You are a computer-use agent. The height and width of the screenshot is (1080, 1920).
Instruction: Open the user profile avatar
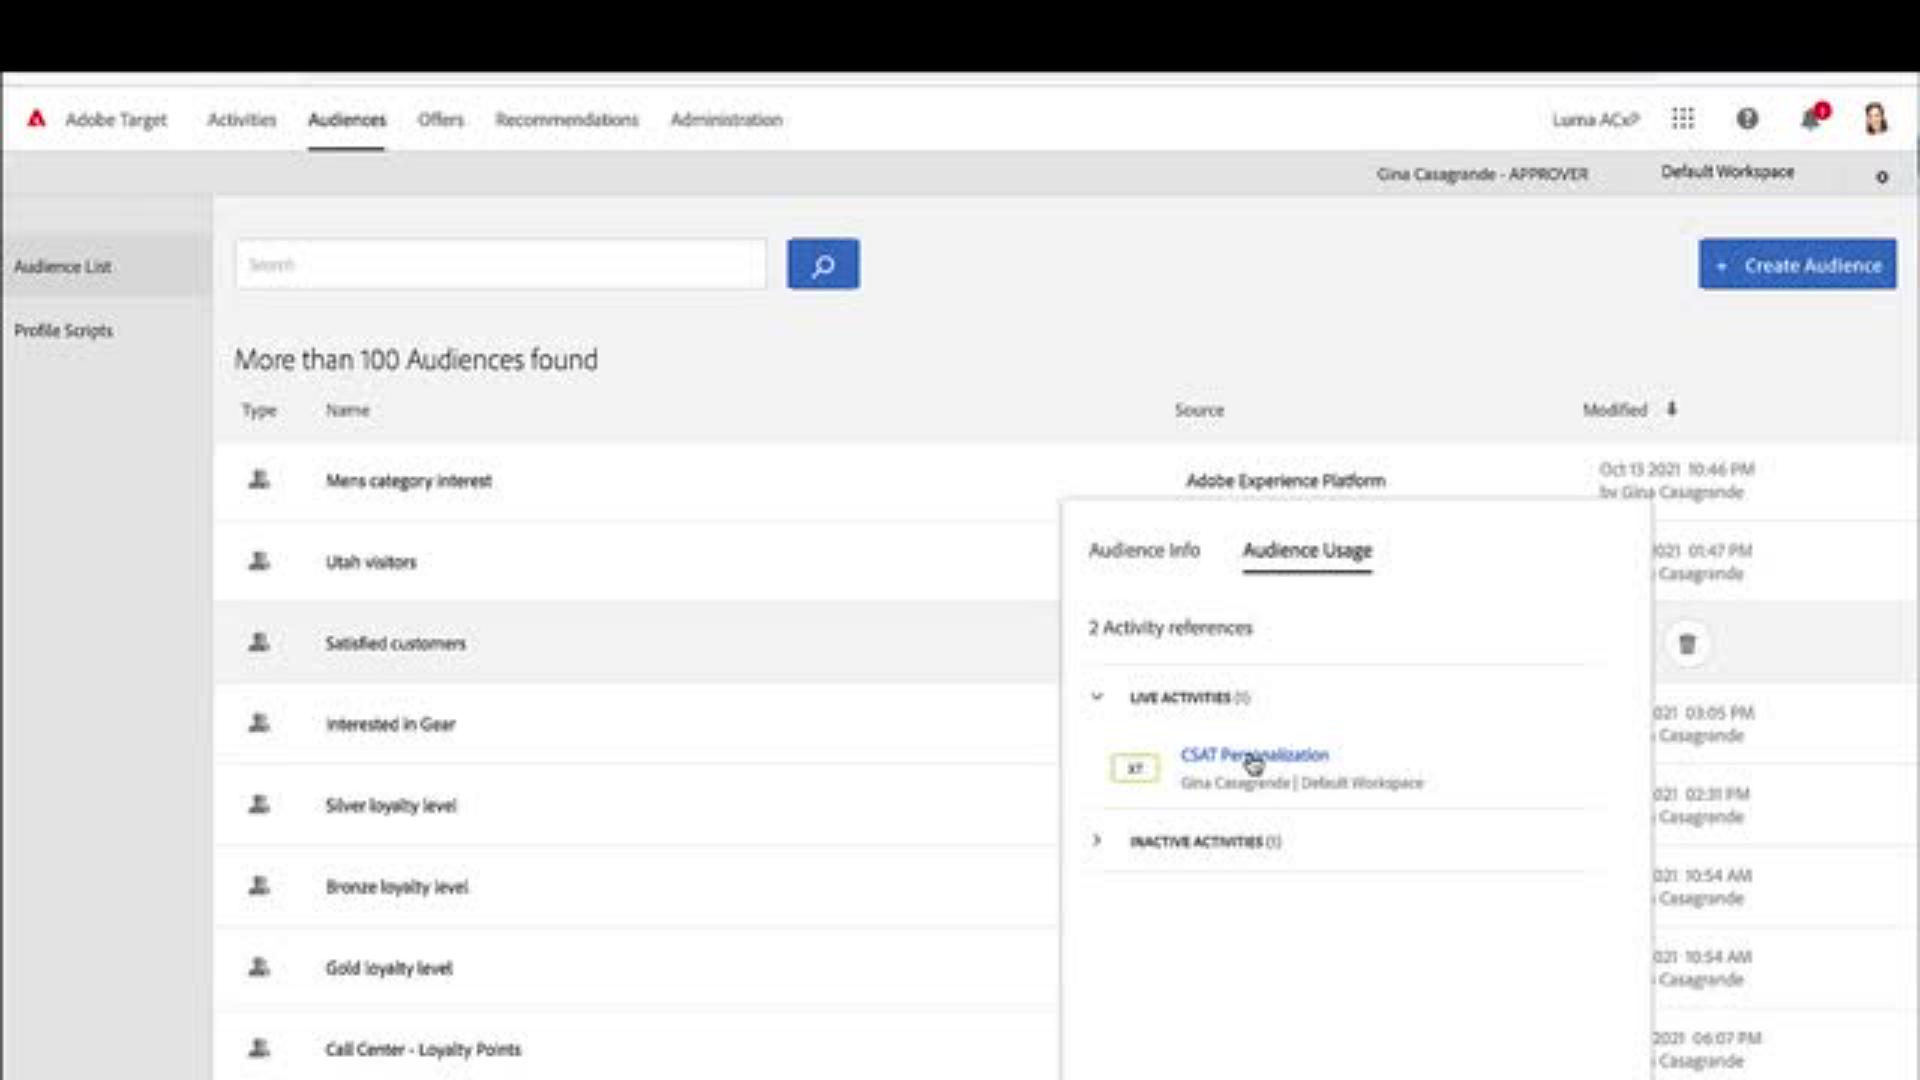coord(1877,118)
